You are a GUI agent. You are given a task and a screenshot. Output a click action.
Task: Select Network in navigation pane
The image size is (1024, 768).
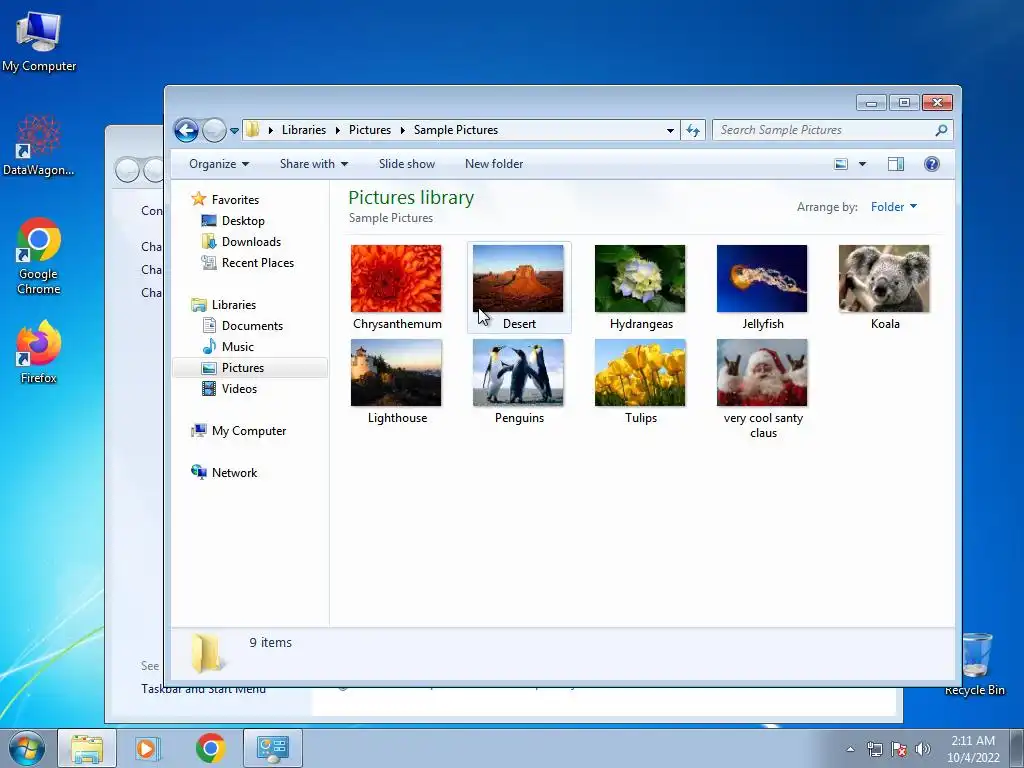click(234, 473)
